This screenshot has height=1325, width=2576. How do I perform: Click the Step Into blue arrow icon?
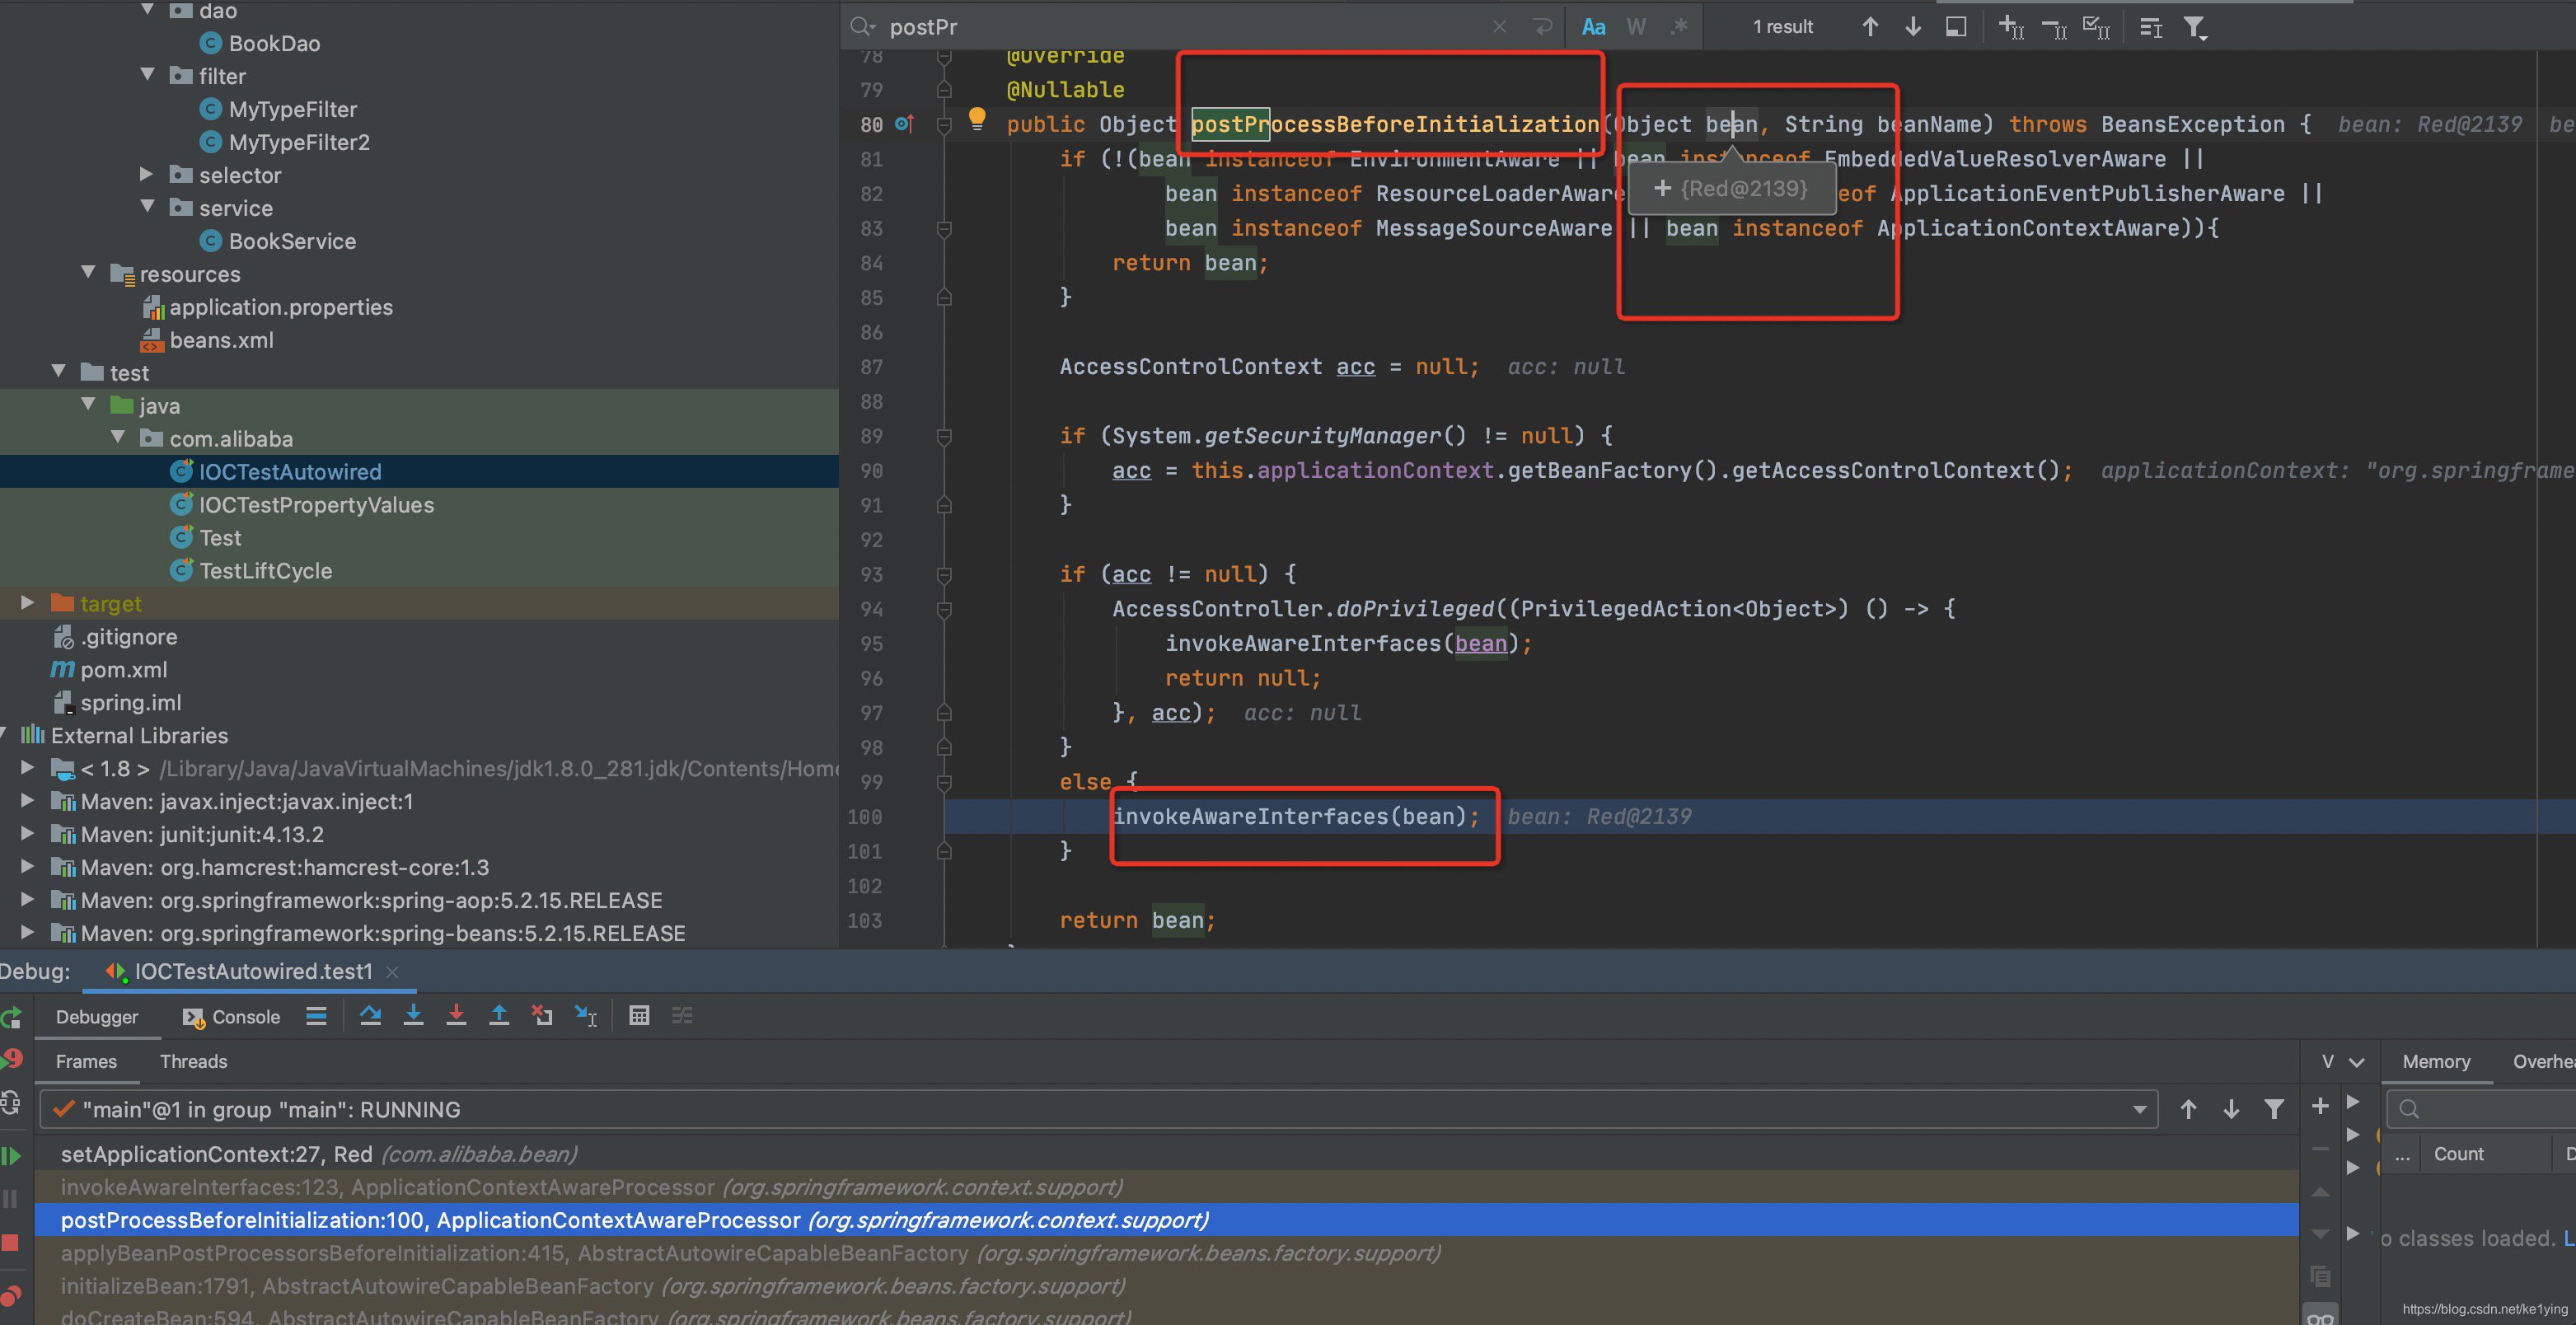pyautogui.click(x=413, y=1016)
